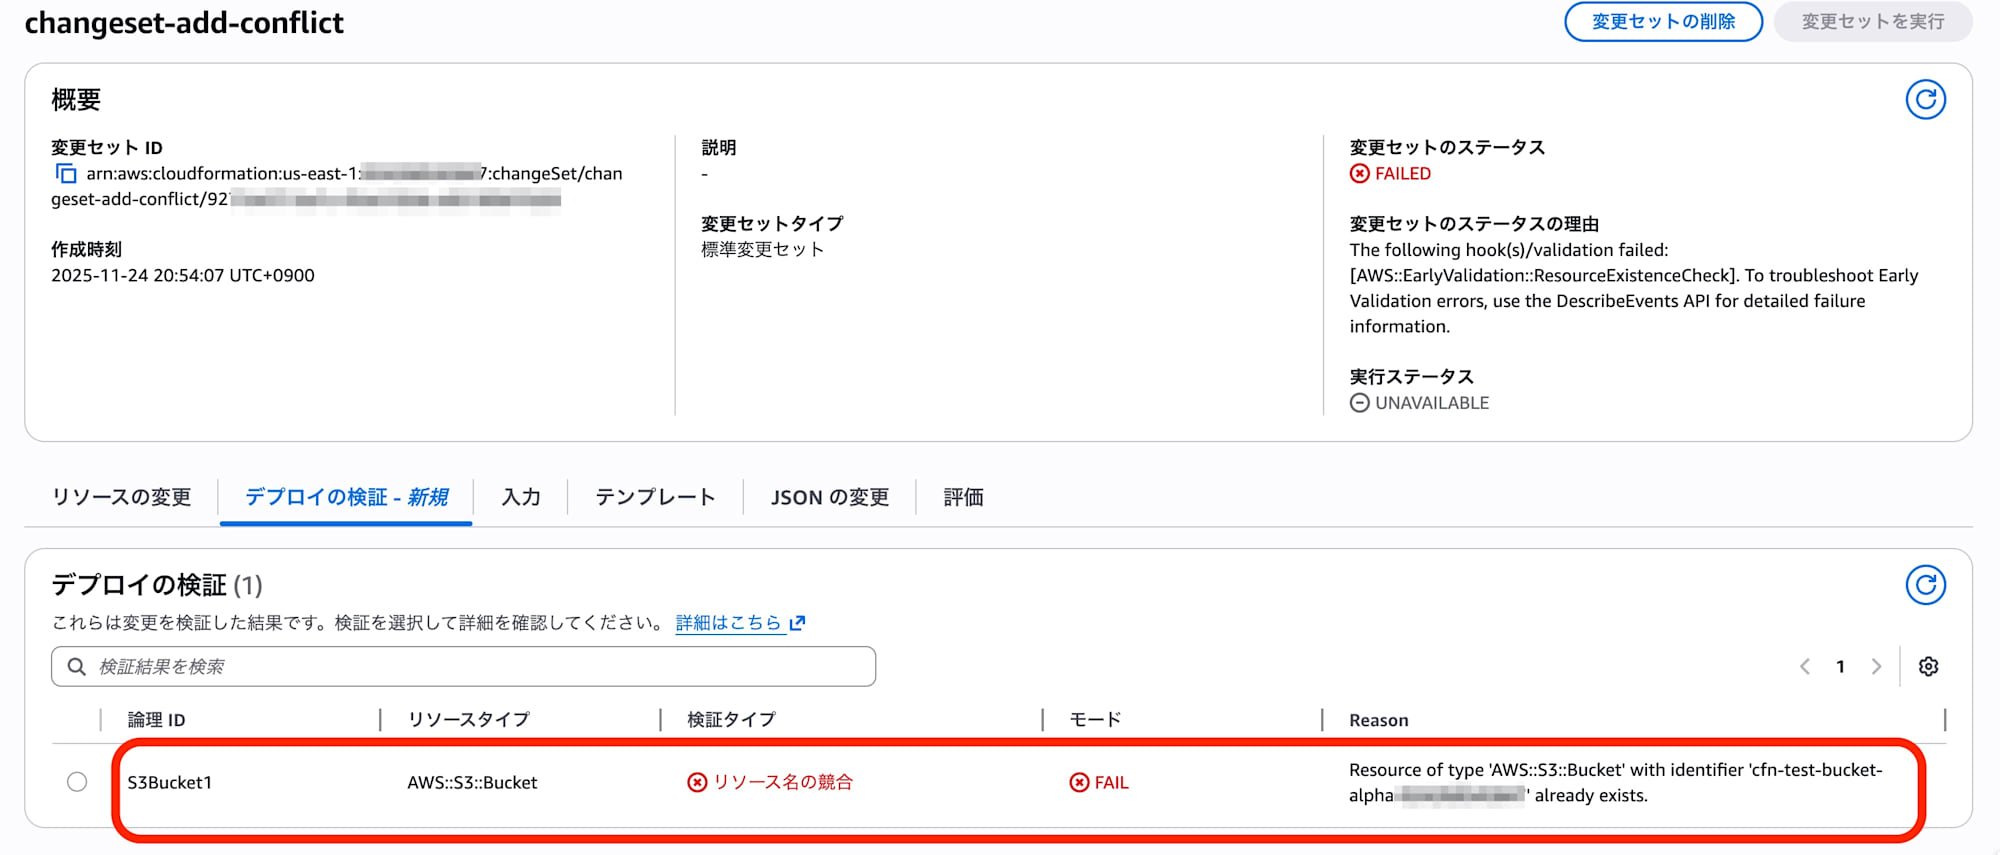Refresh the 概要 overview panel

[x=1925, y=100]
